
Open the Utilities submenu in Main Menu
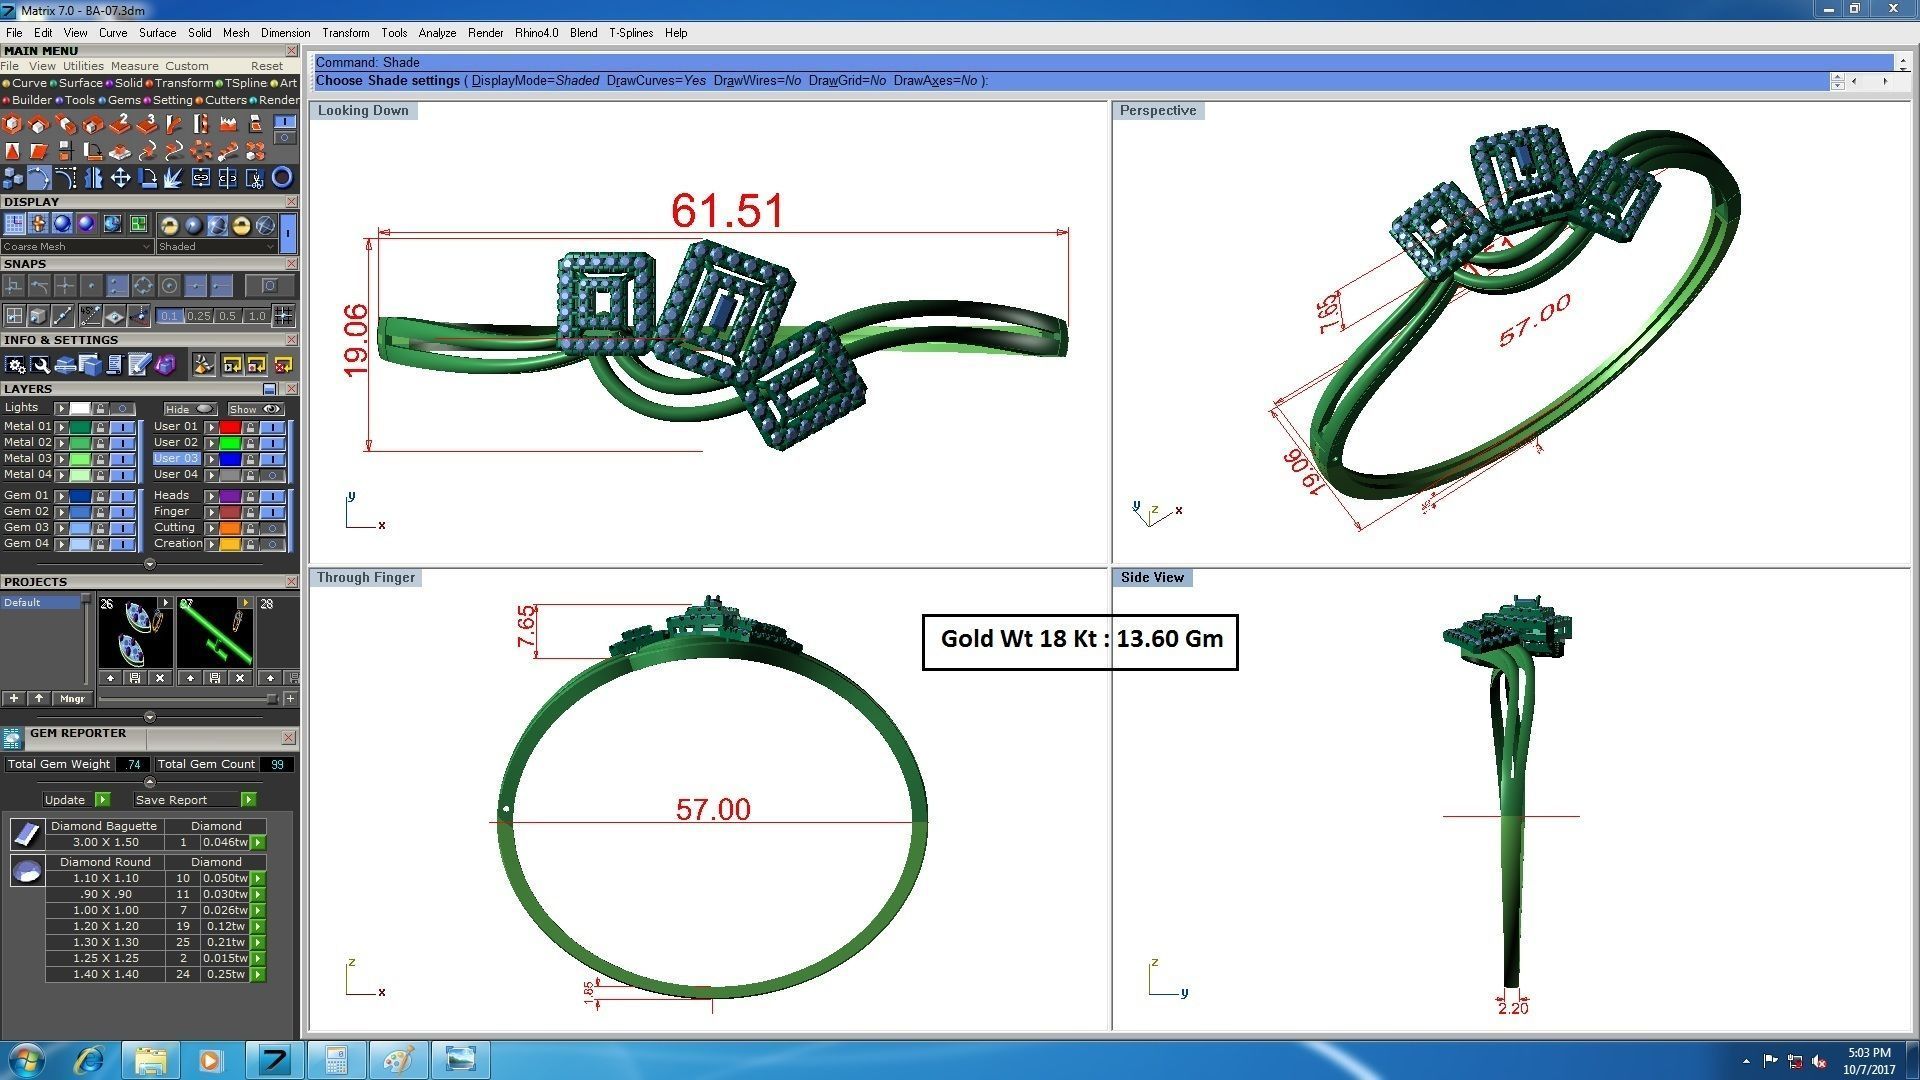83,66
